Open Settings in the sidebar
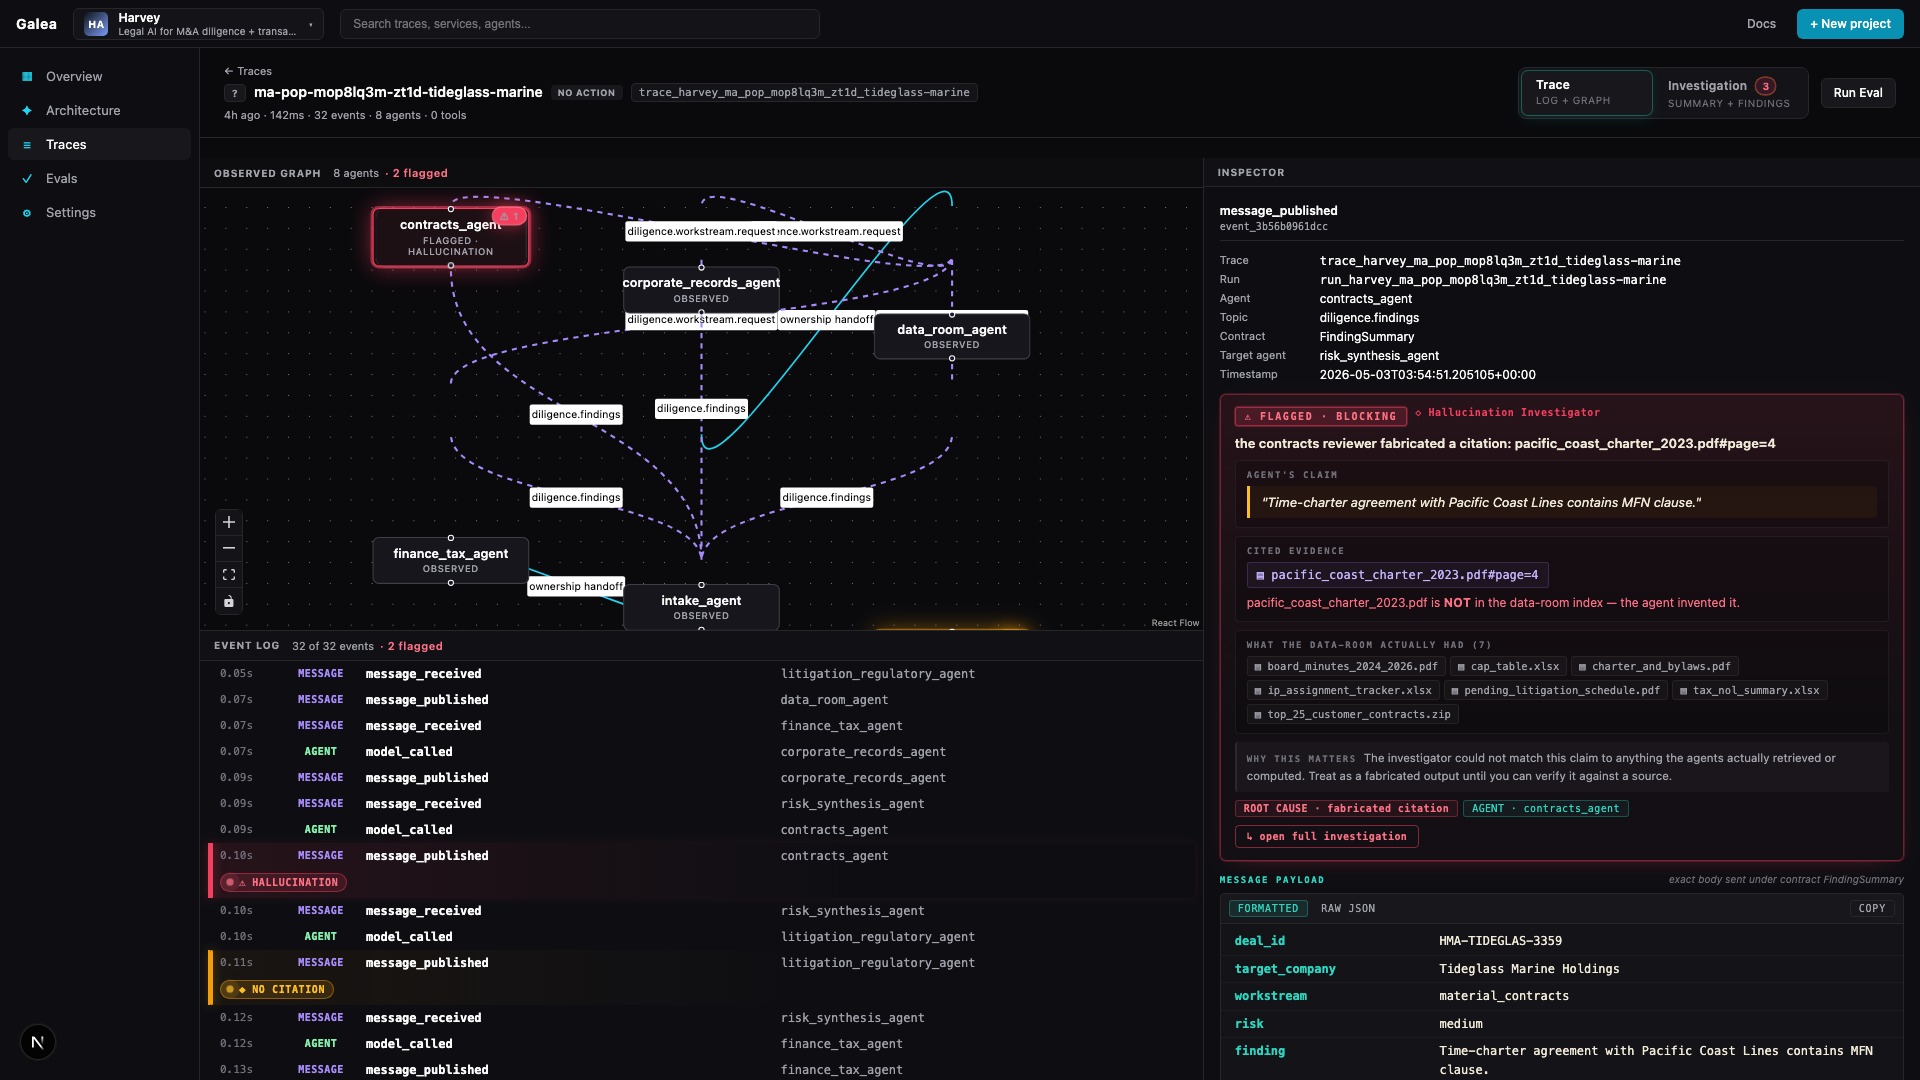The image size is (1920, 1080). pos(99,213)
